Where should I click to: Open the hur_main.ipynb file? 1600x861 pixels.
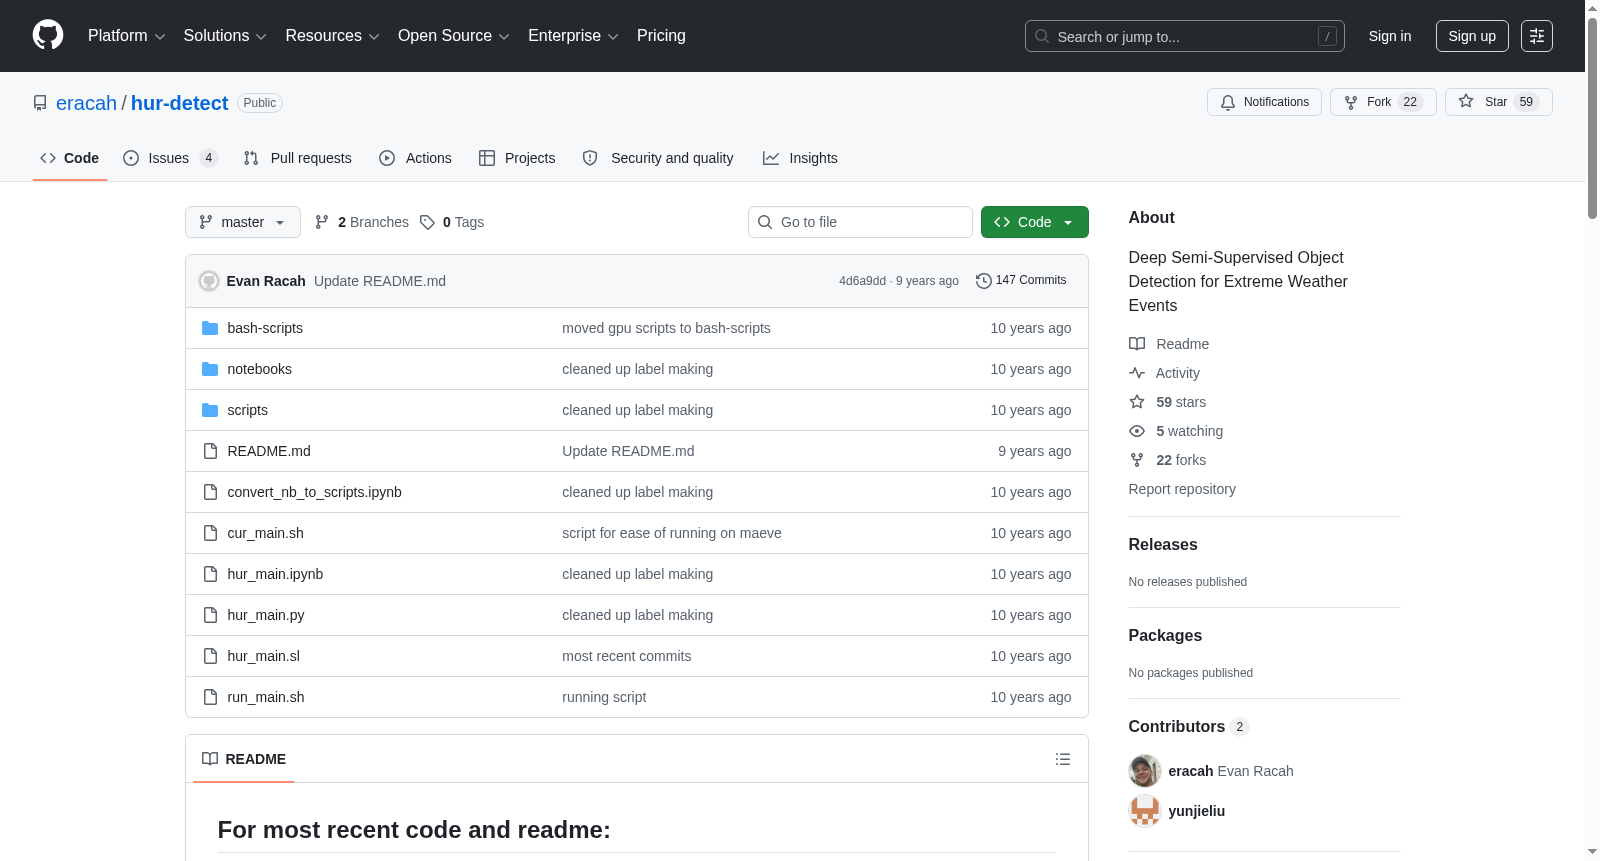click(275, 574)
